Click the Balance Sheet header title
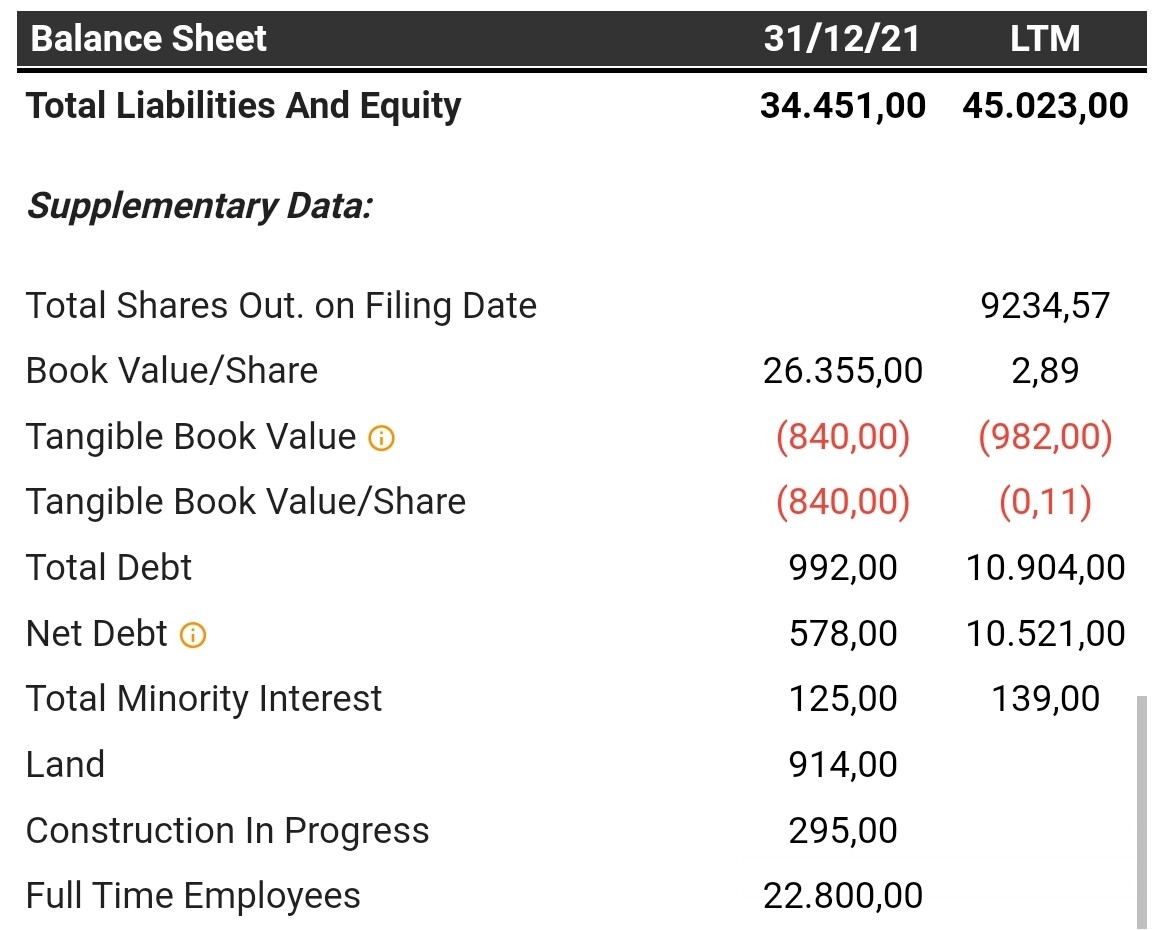The width and height of the screenshot is (1158, 930). click(148, 38)
